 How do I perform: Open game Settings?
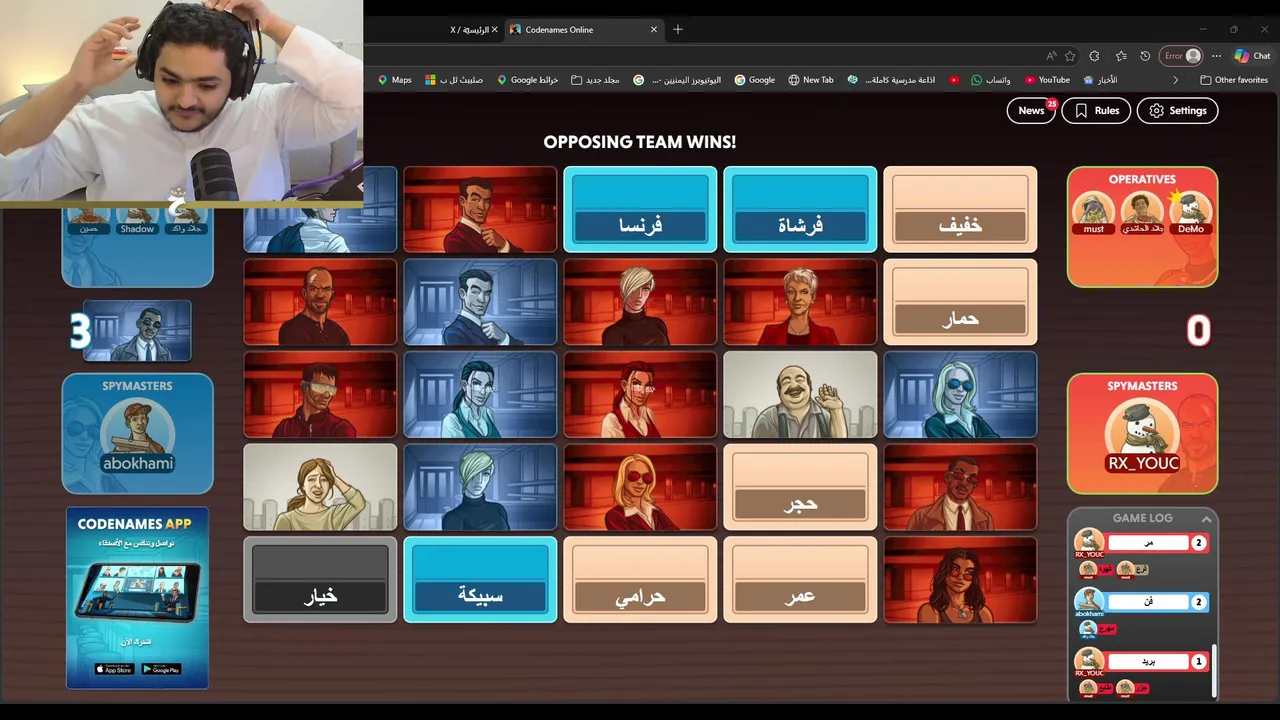[x=1177, y=110]
